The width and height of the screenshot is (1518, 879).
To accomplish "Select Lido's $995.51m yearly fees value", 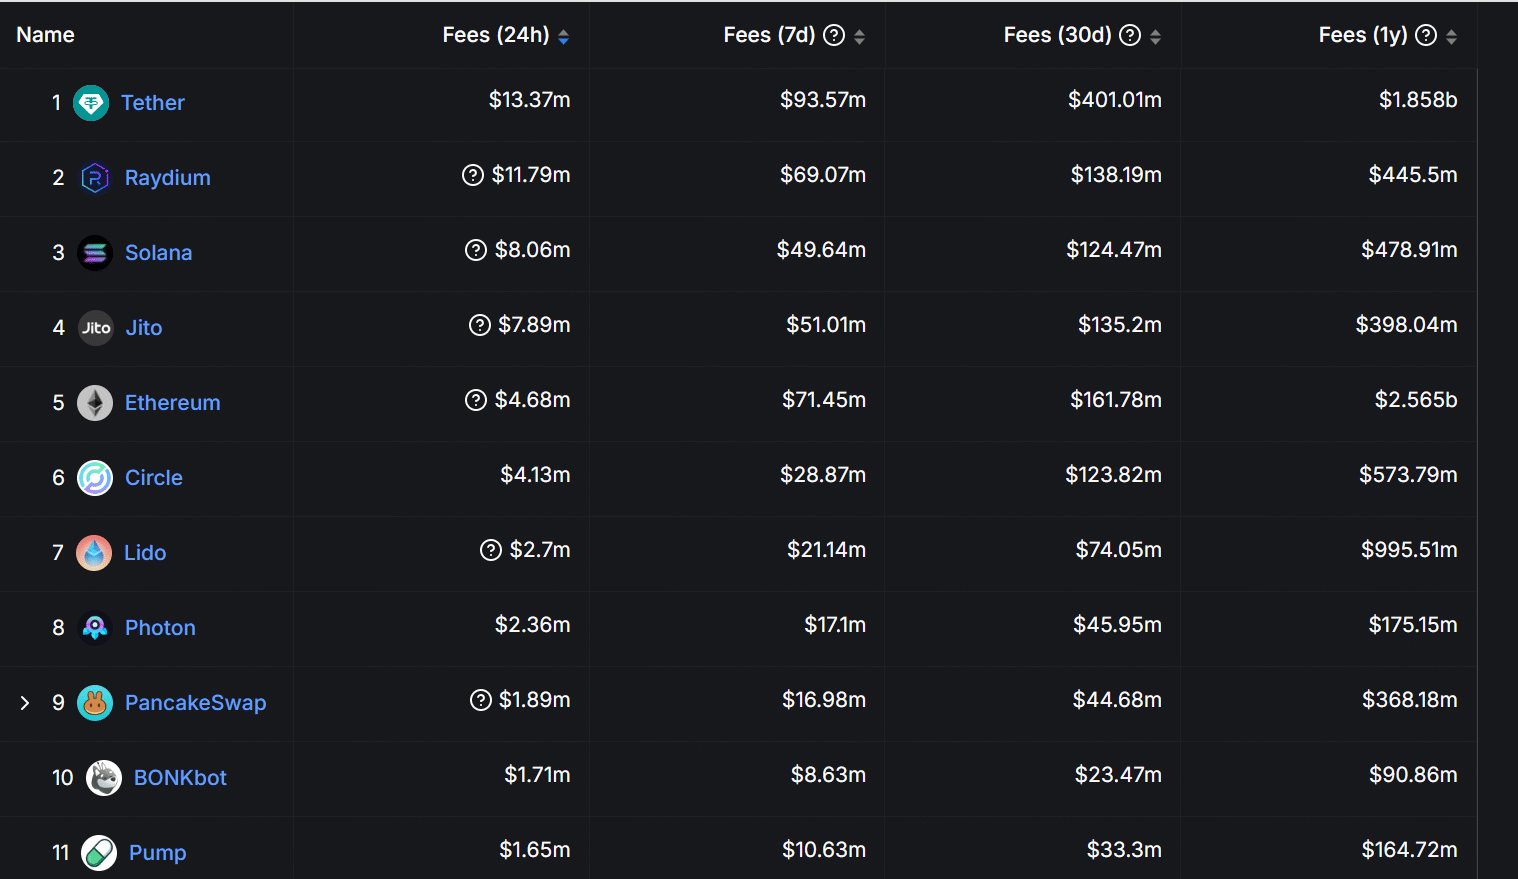I will pyautogui.click(x=1409, y=550).
